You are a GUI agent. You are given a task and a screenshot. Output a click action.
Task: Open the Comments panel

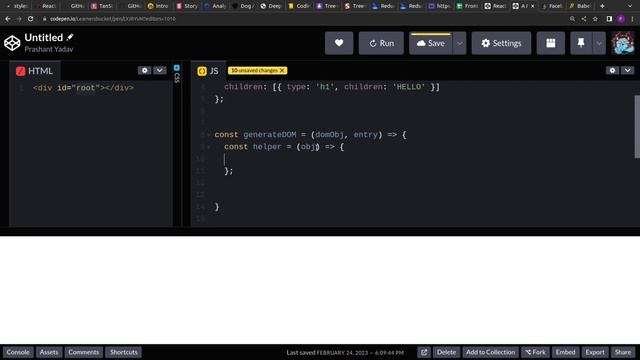pyautogui.click(x=84, y=352)
